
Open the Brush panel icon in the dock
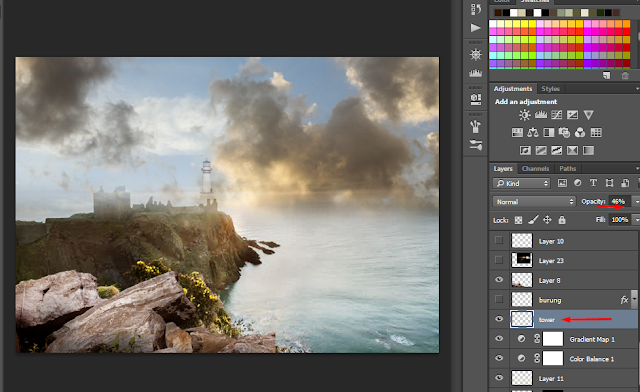[x=476, y=127]
